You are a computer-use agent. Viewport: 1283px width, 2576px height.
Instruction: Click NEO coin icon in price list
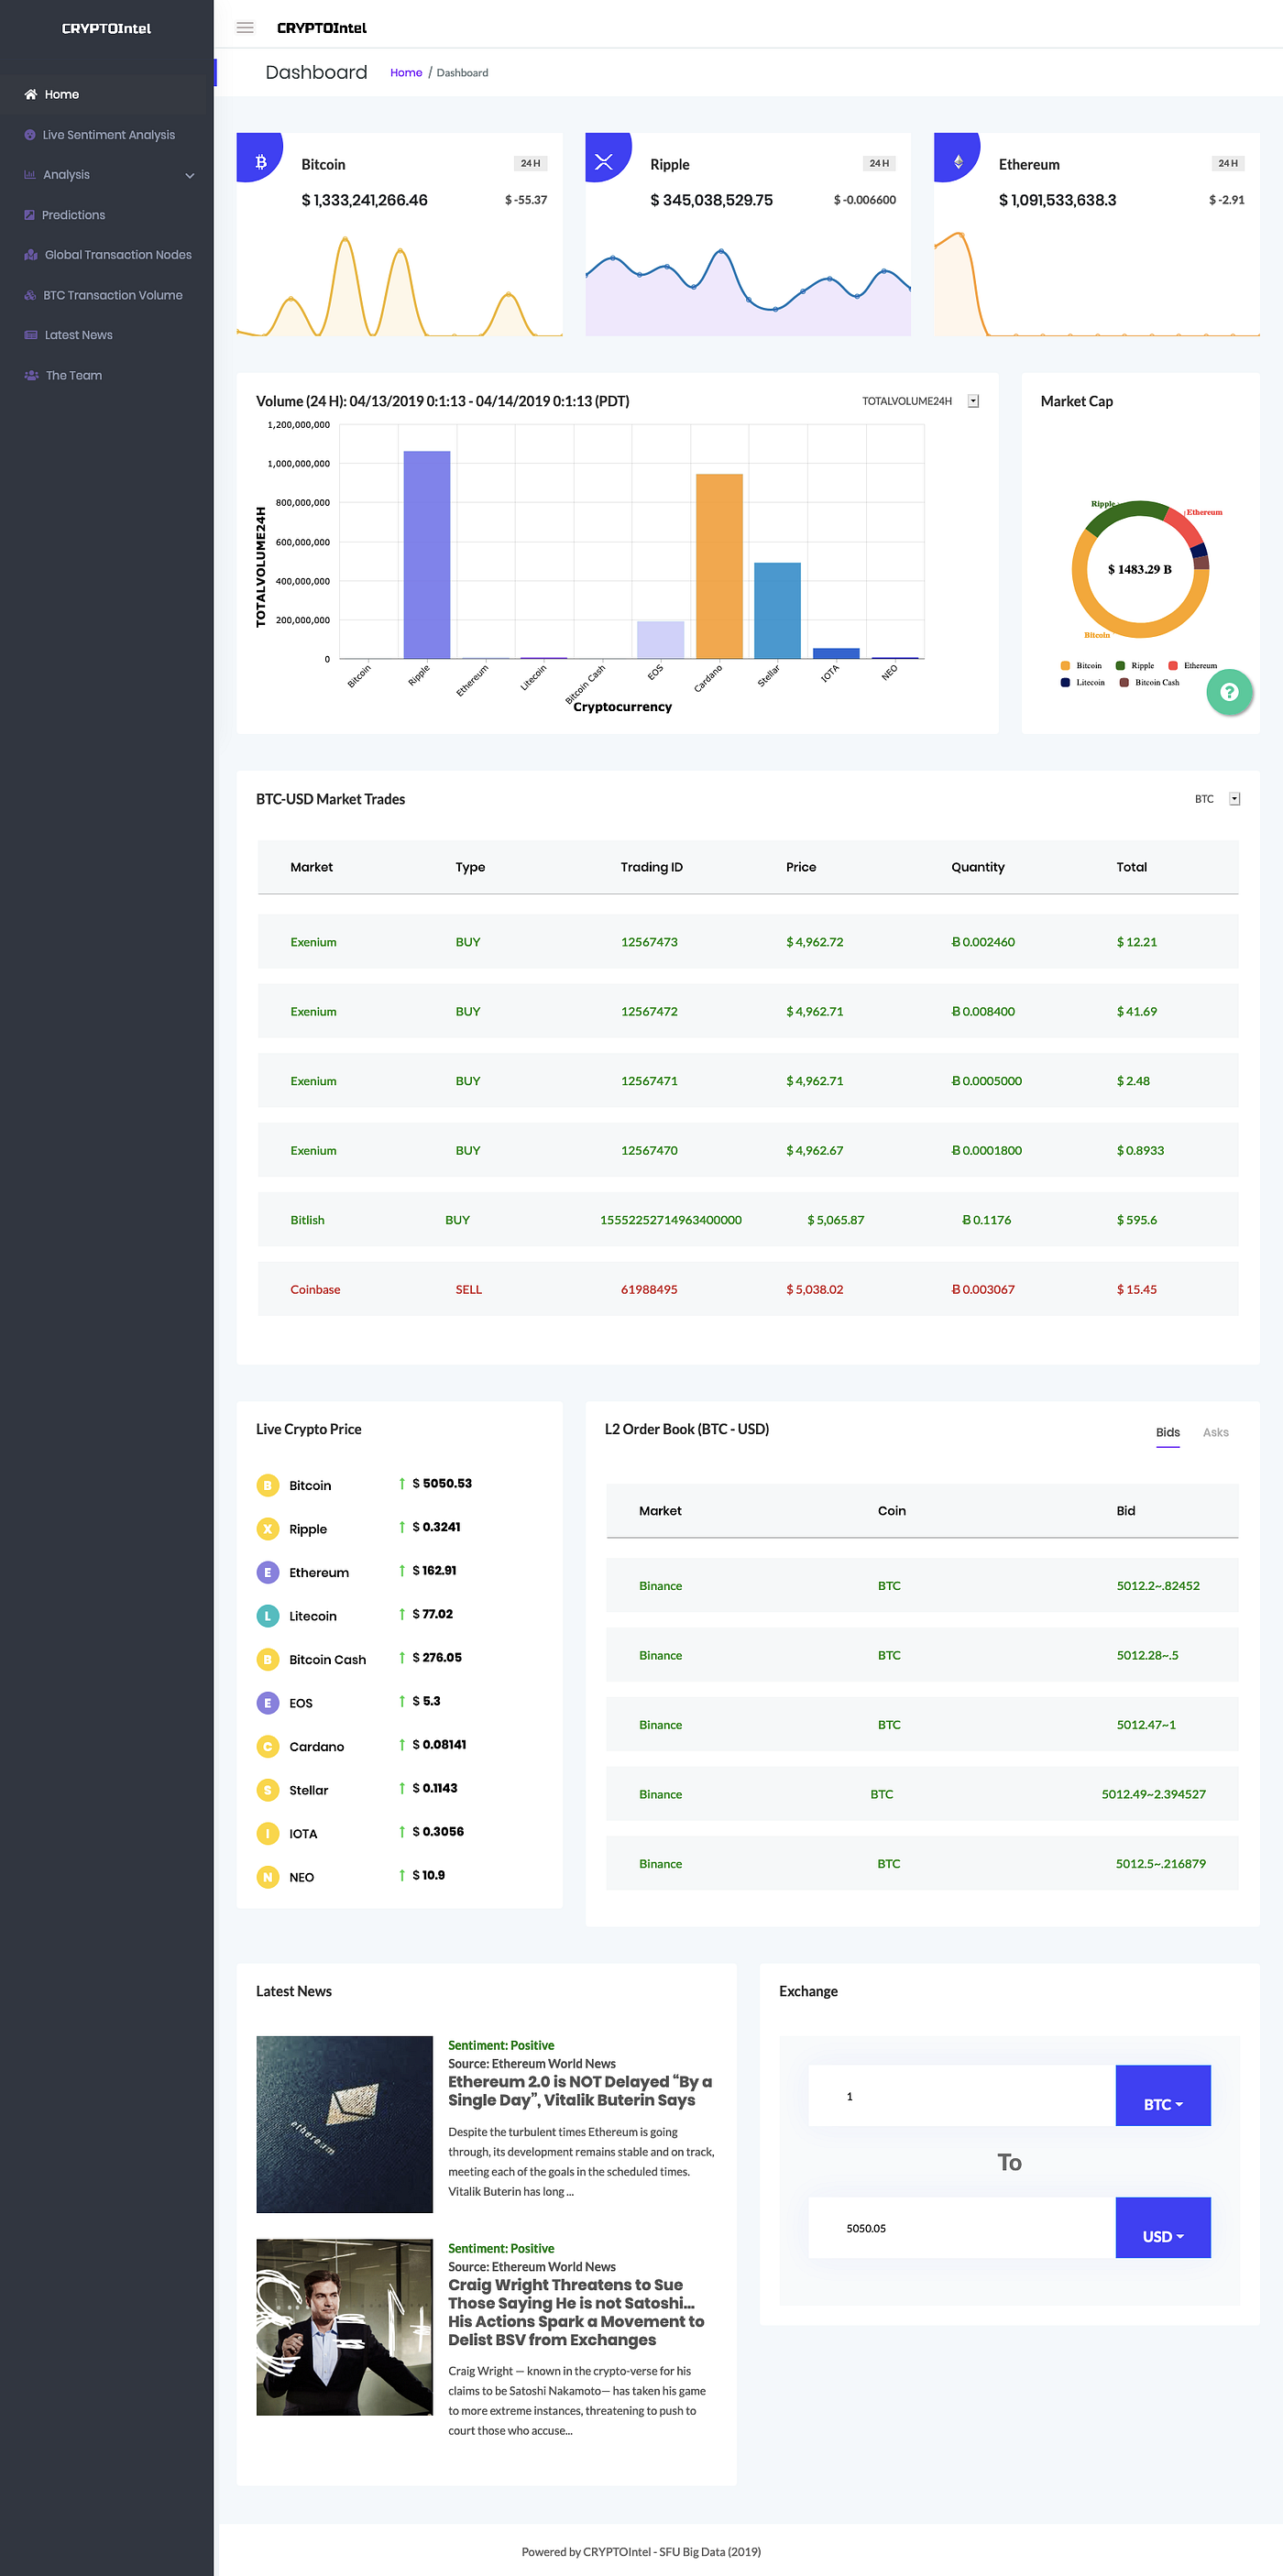click(267, 1876)
